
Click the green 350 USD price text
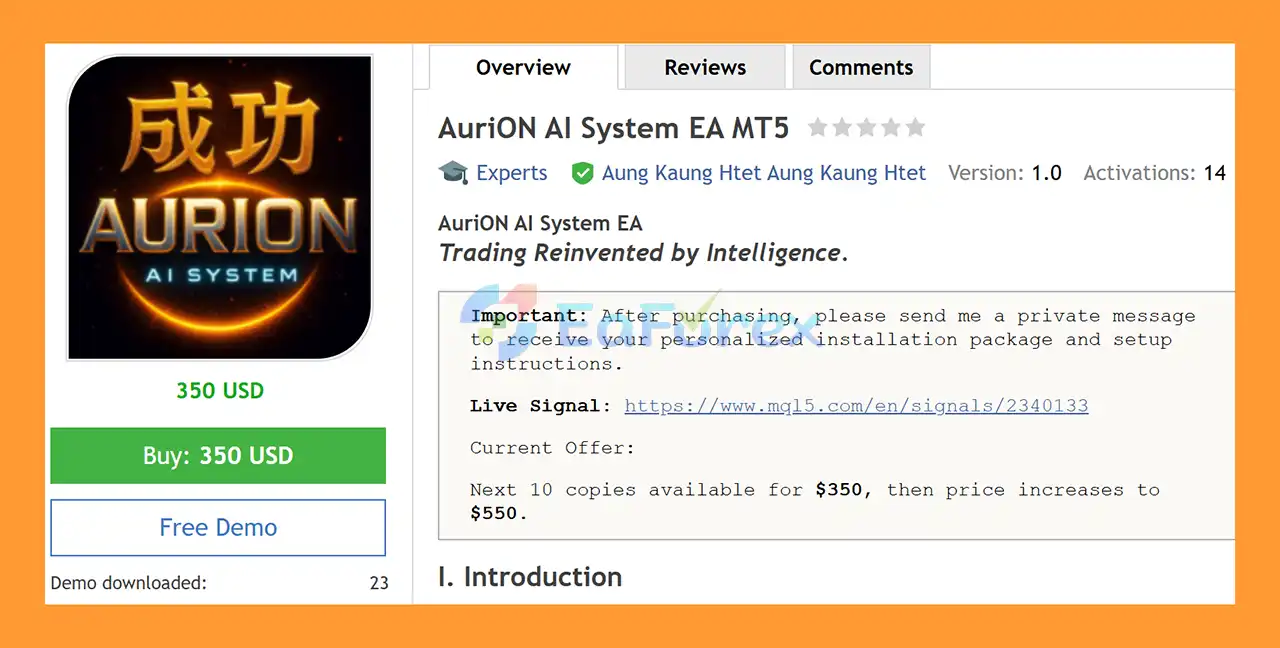pyautogui.click(x=220, y=391)
